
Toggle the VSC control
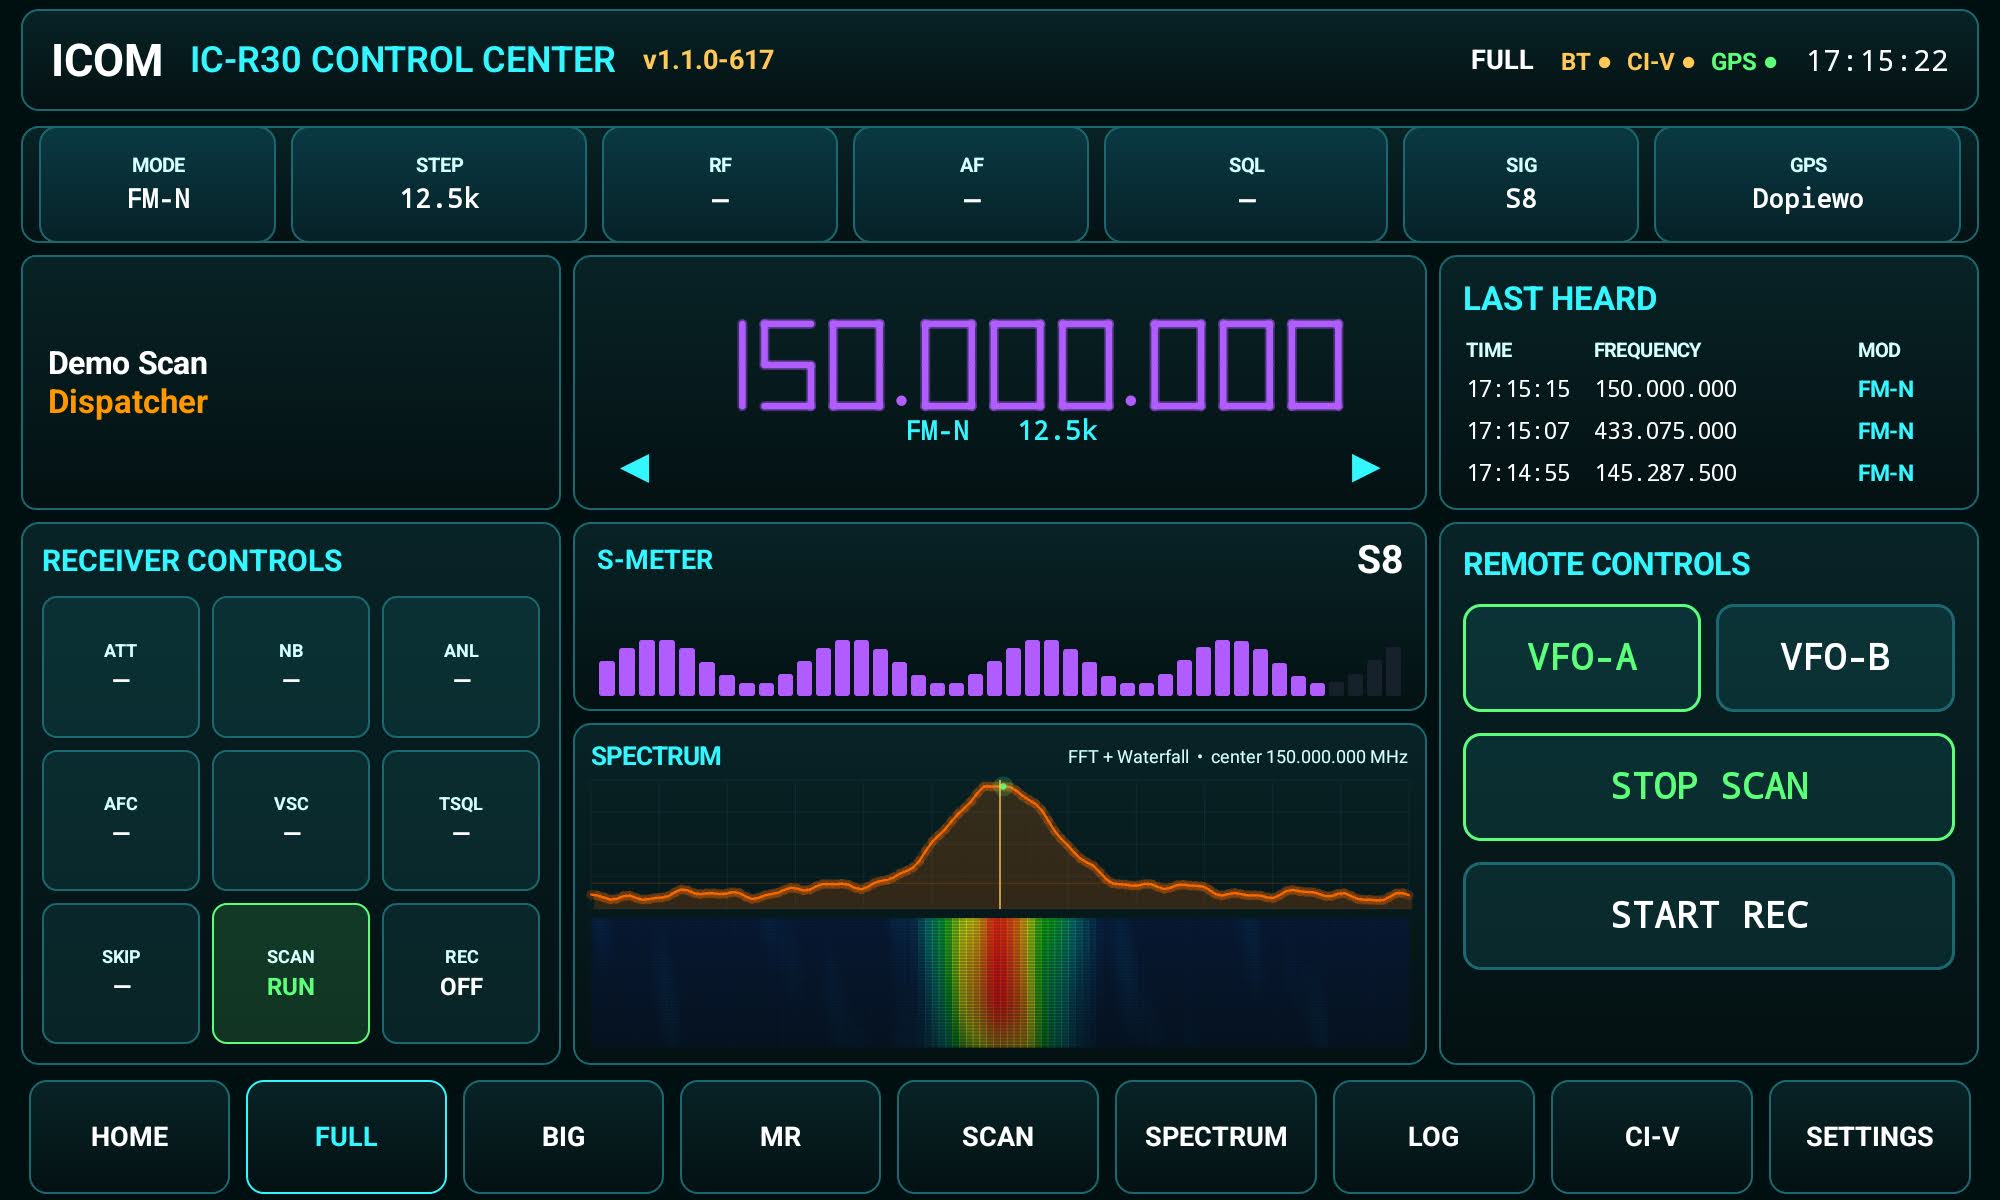pyautogui.click(x=291, y=820)
